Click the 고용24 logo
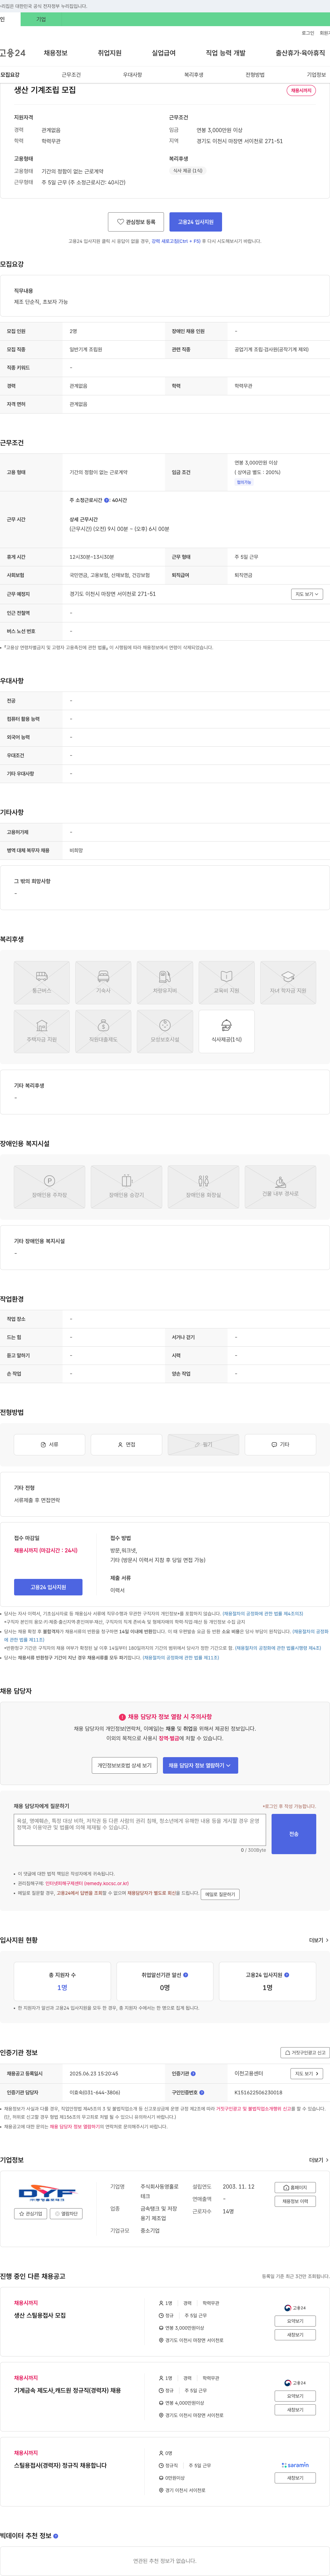 (x=13, y=53)
